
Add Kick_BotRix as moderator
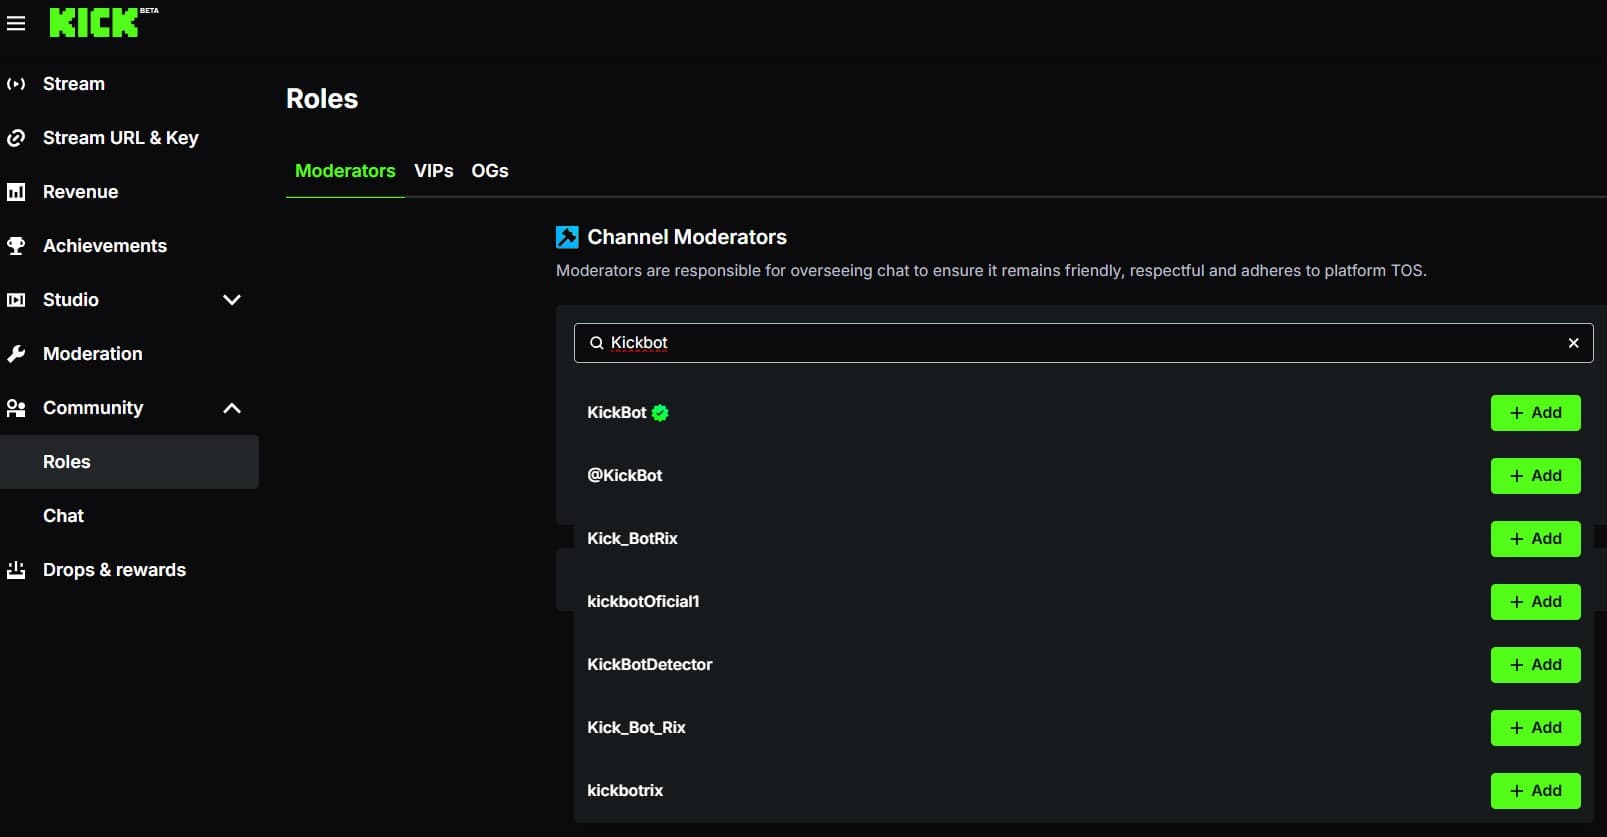coord(1536,539)
